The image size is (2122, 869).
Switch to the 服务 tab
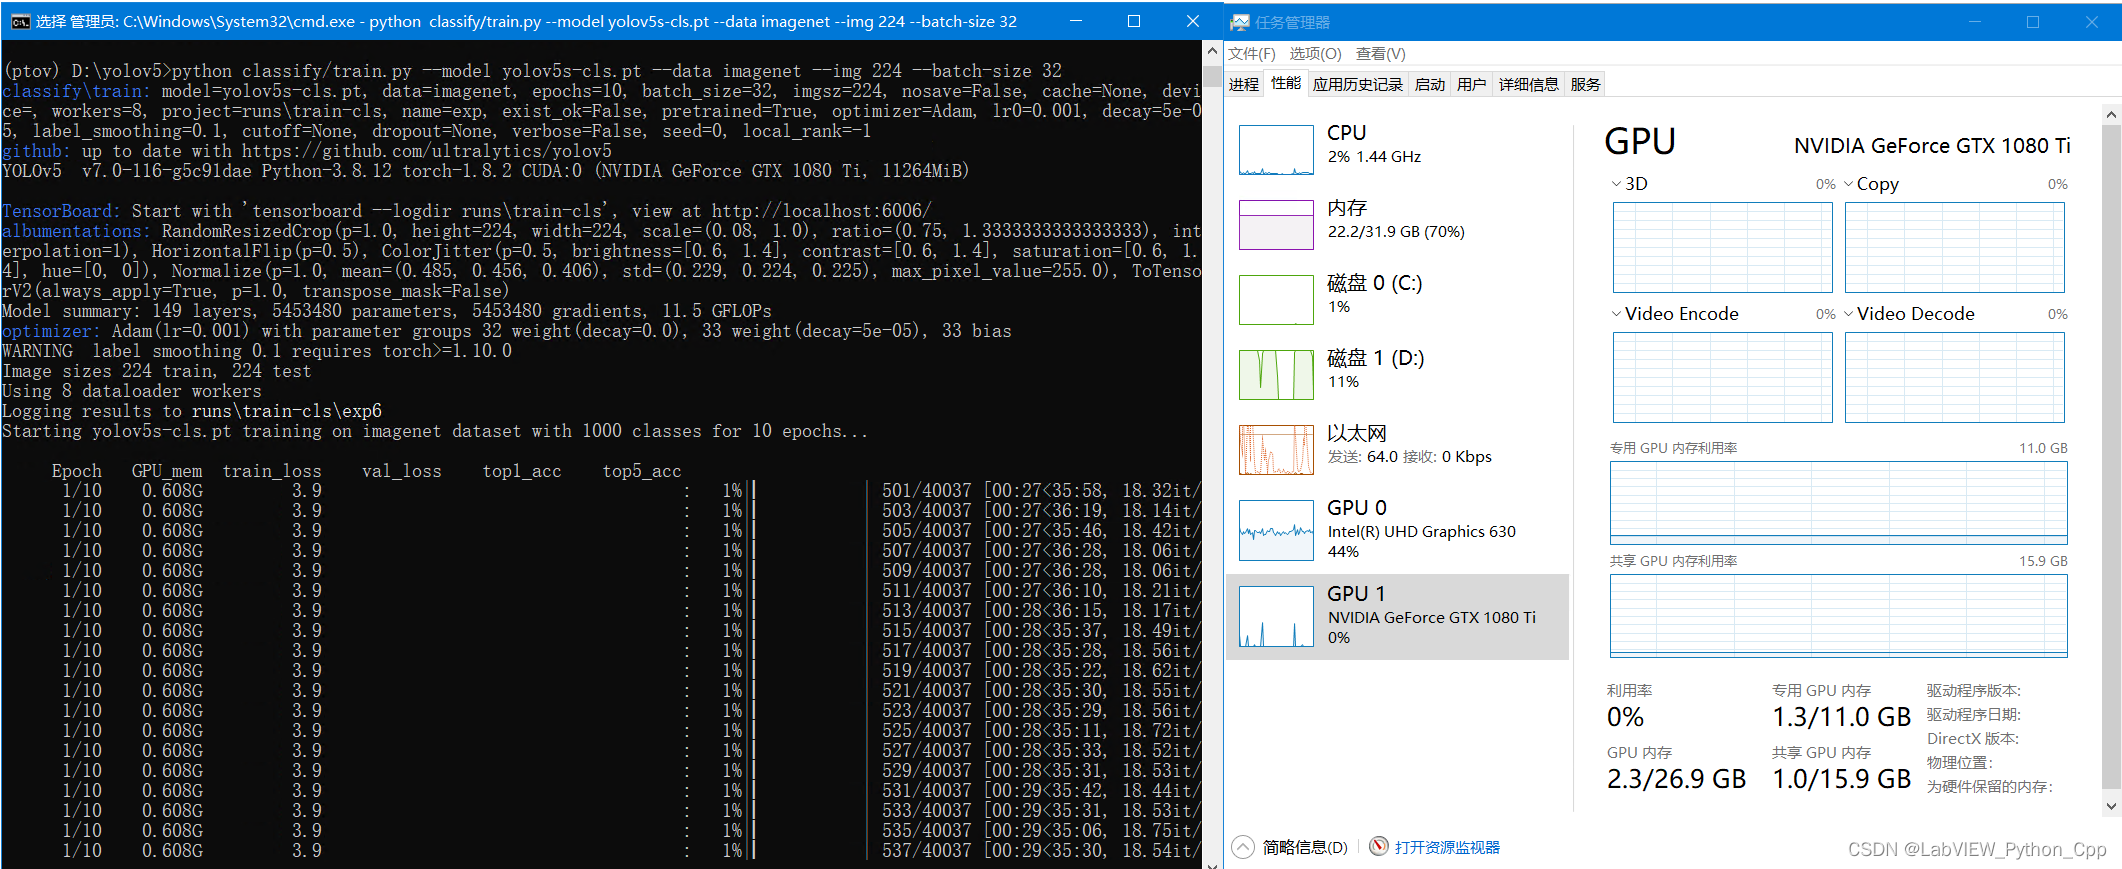tap(1585, 85)
